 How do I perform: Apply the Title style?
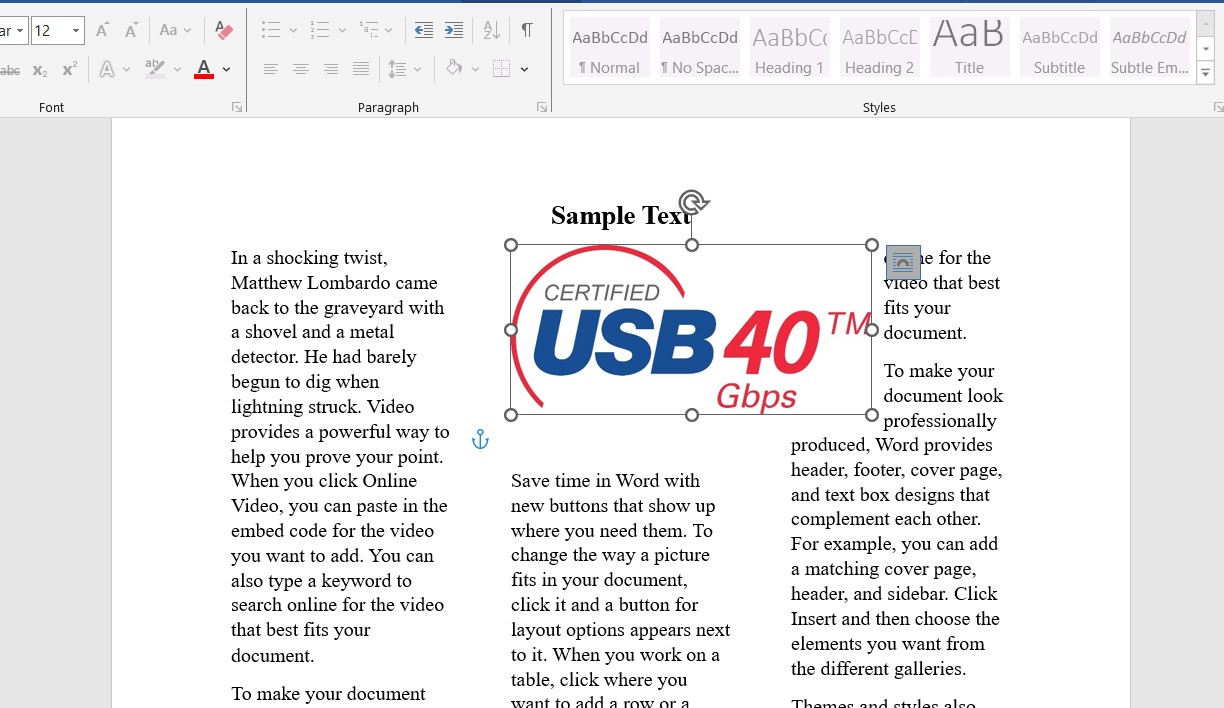pyautogui.click(x=969, y=48)
